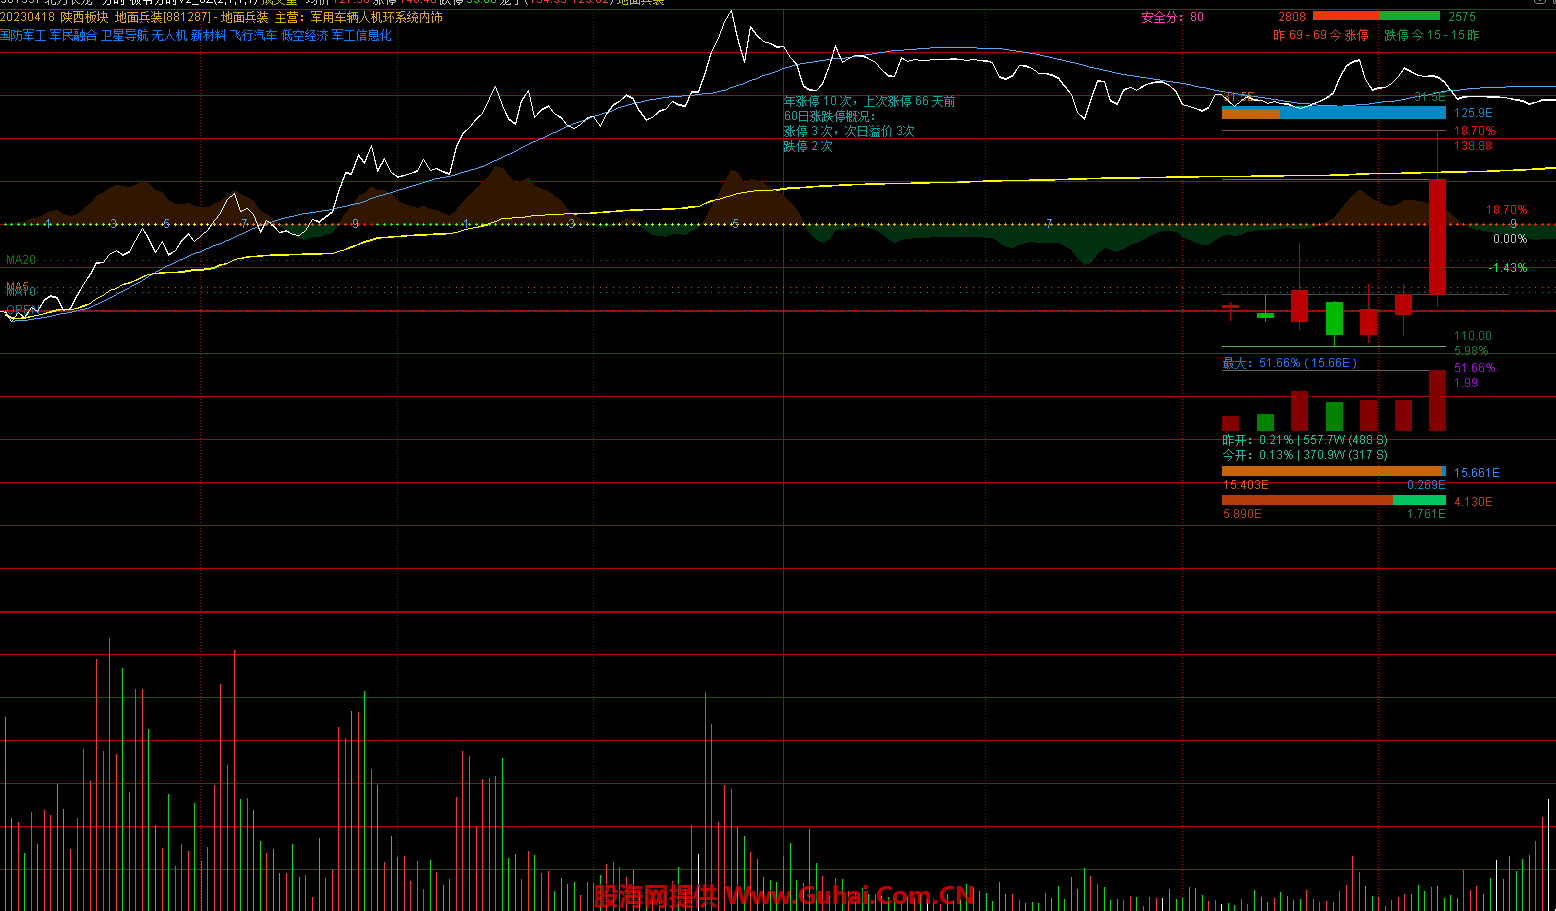Click the 陕西板块 region label
This screenshot has height=911, width=1556.
pyautogui.click(x=85, y=18)
